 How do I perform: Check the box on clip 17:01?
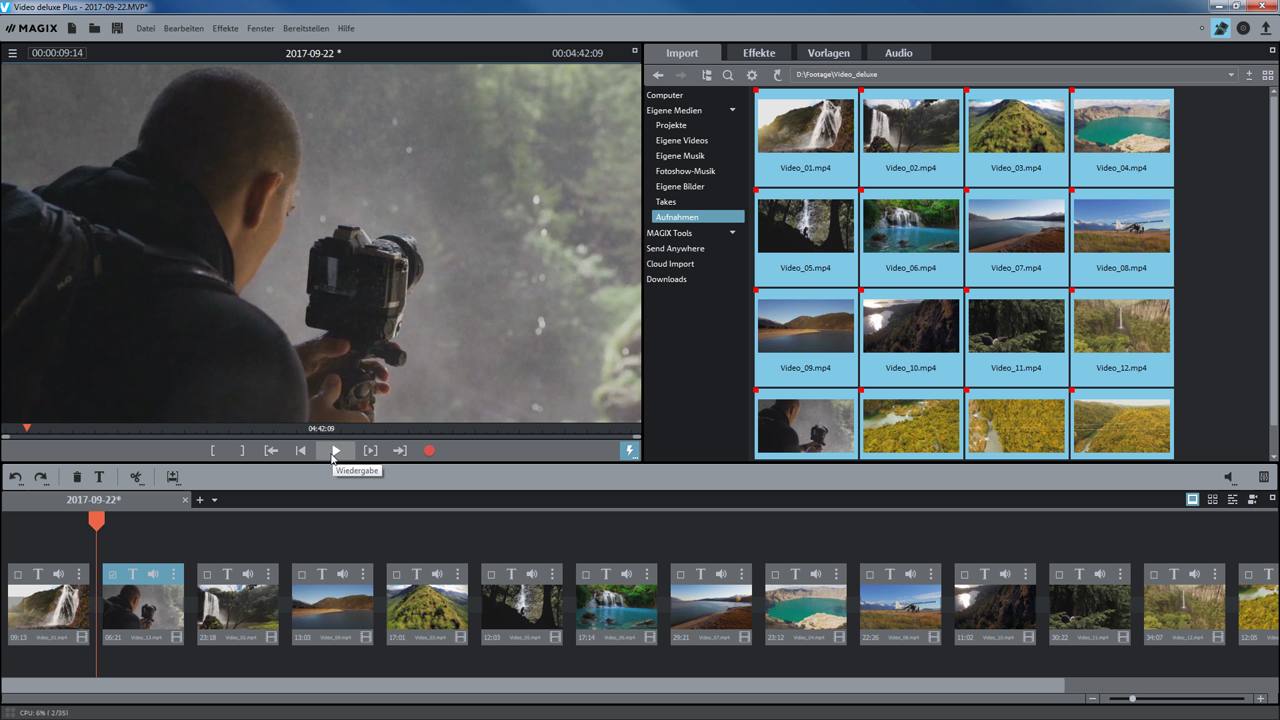(x=396, y=575)
